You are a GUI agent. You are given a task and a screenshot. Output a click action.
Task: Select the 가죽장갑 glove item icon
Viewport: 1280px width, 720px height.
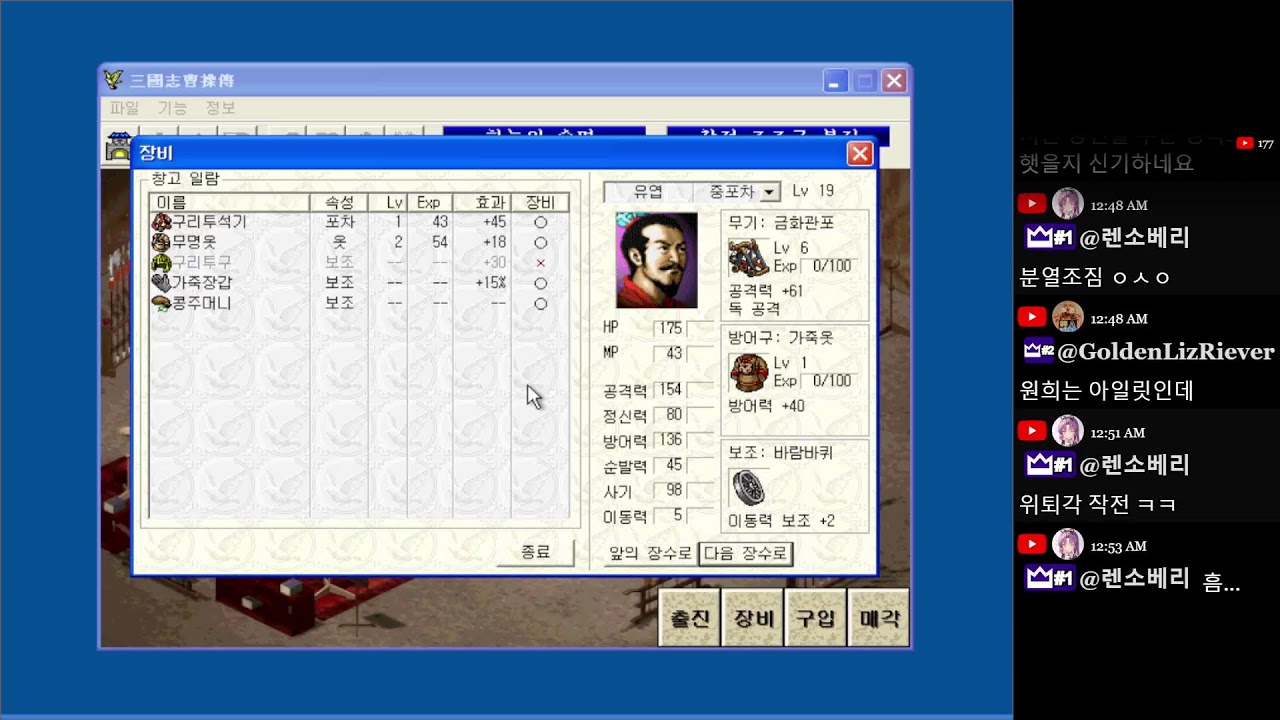point(160,283)
